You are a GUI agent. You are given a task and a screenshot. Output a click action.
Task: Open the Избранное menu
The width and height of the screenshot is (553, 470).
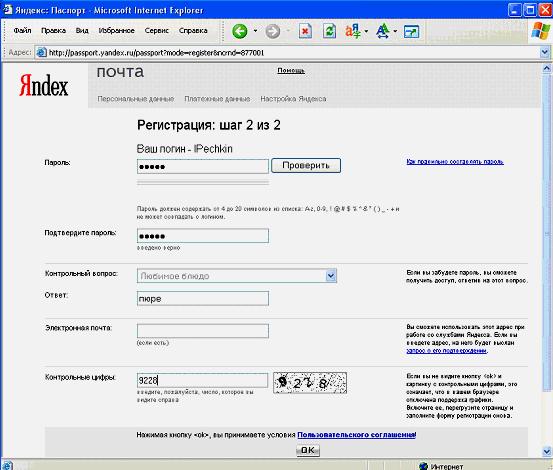116,31
